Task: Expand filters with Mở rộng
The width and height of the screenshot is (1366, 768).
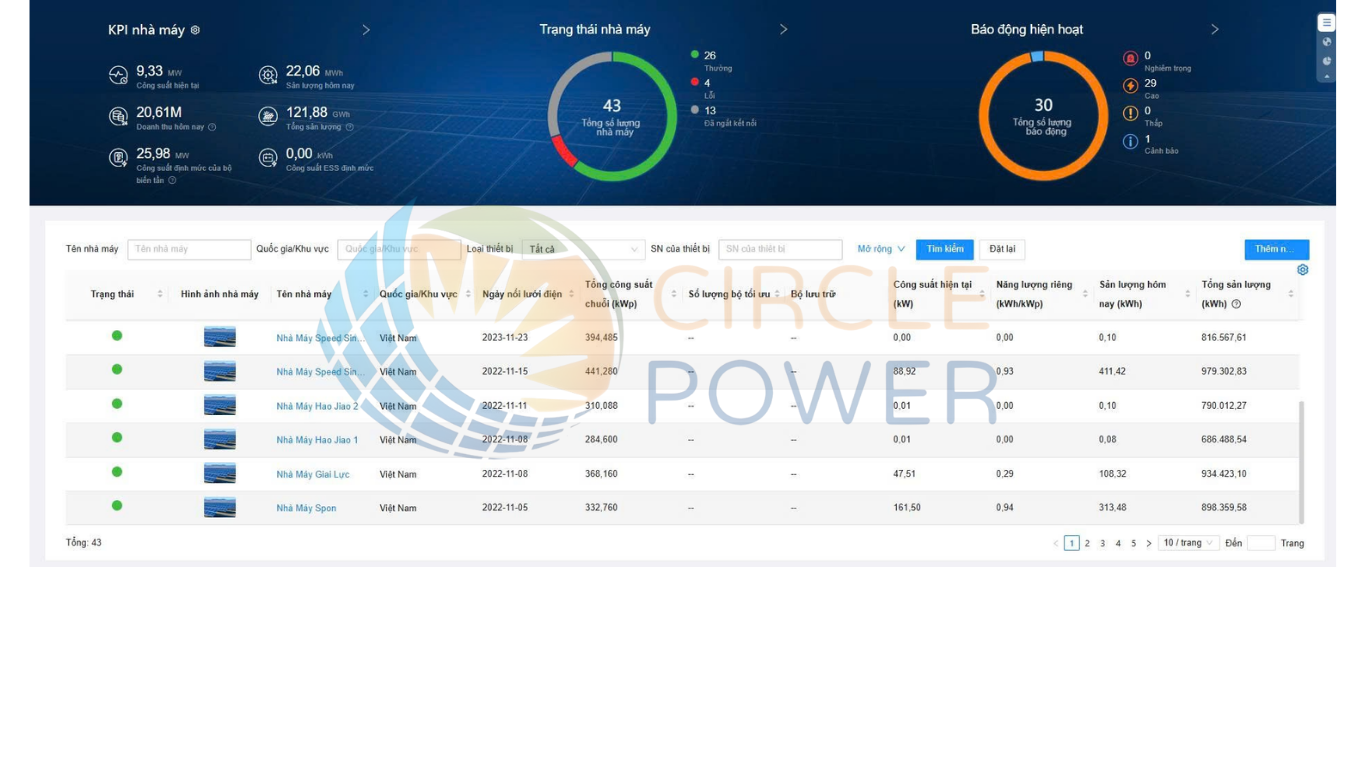Action: coord(881,249)
